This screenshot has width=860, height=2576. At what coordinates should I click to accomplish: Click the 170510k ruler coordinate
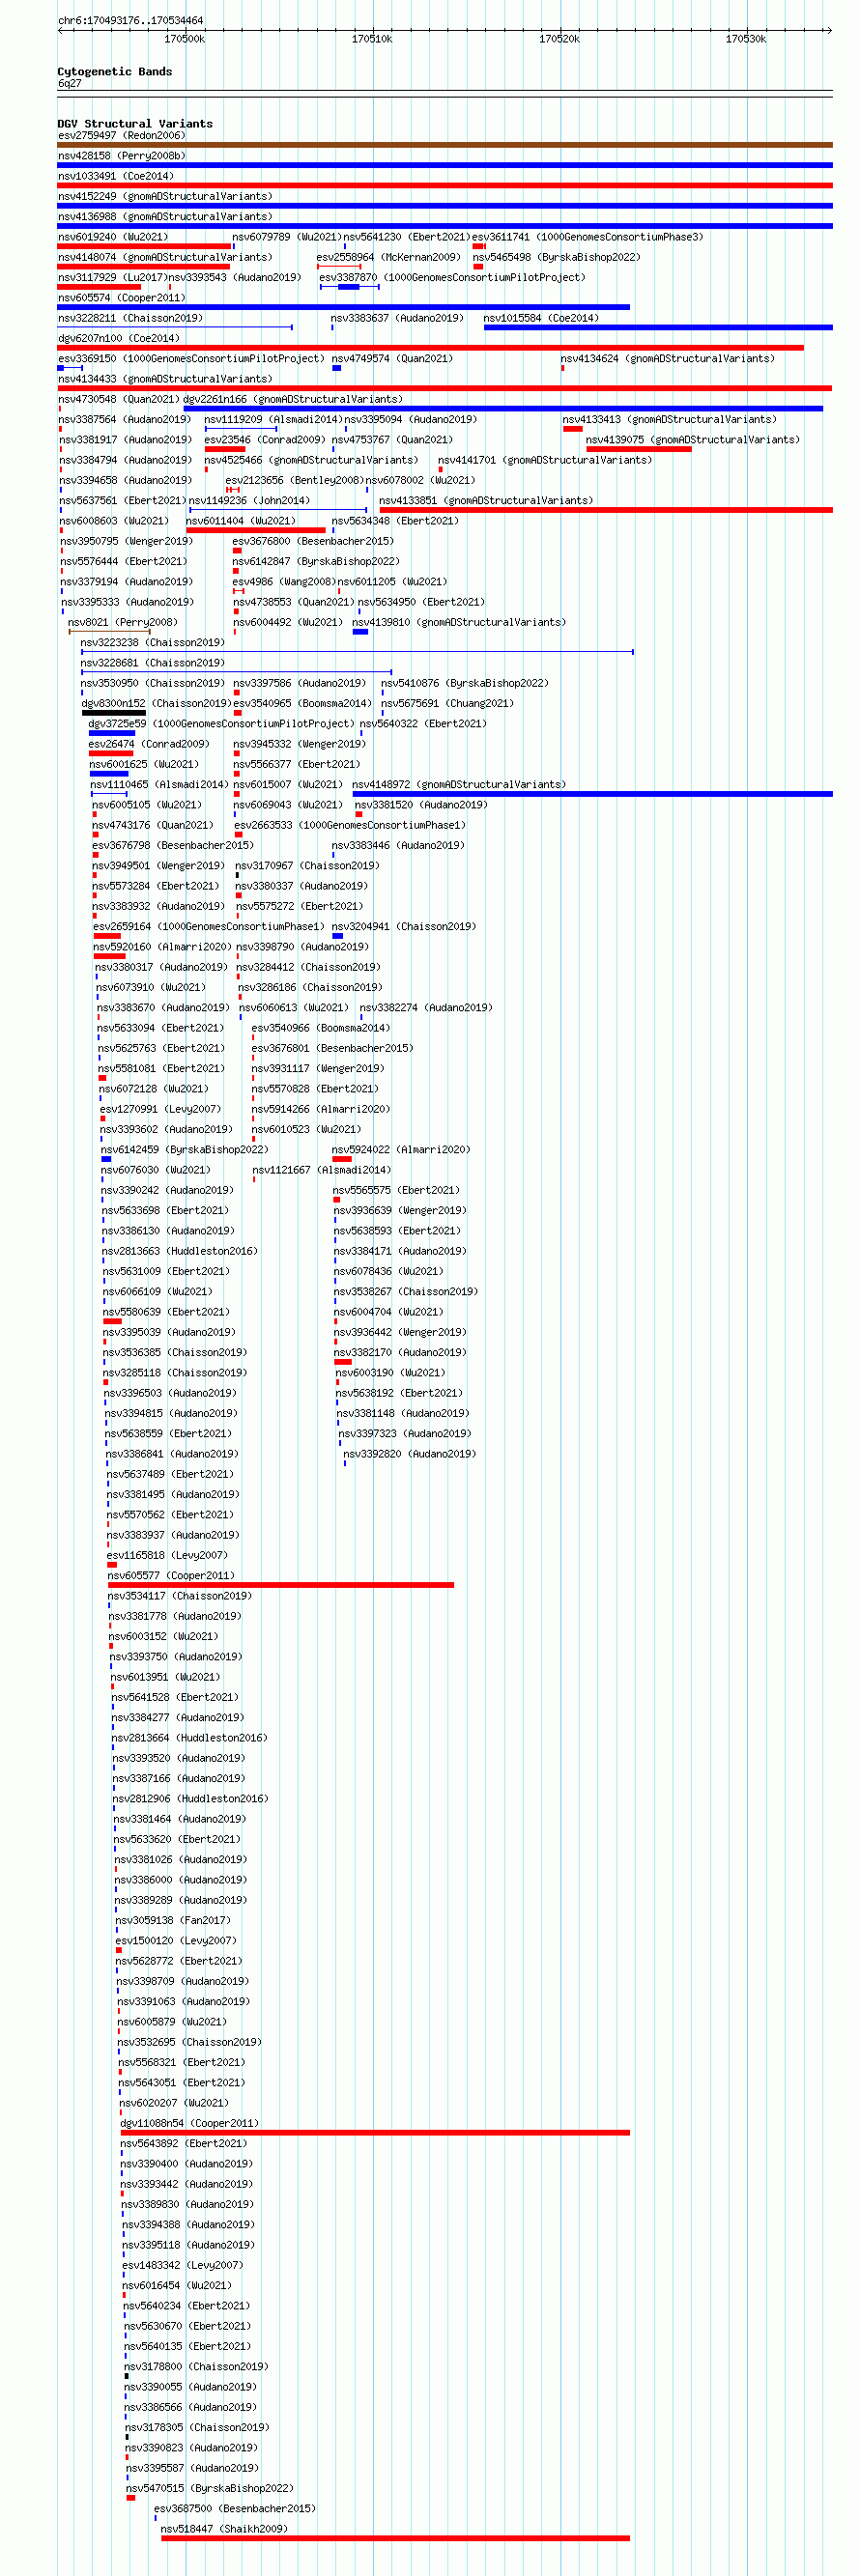372,39
